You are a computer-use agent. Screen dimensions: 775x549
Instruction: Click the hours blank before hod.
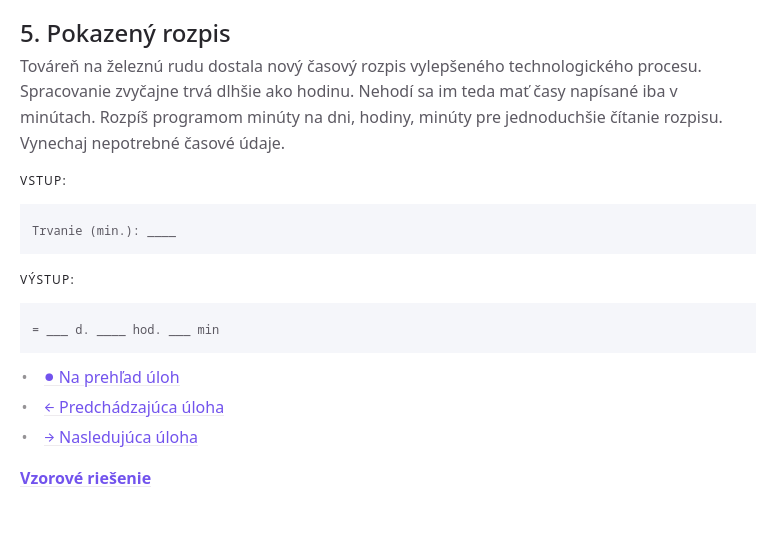coord(111,331)
